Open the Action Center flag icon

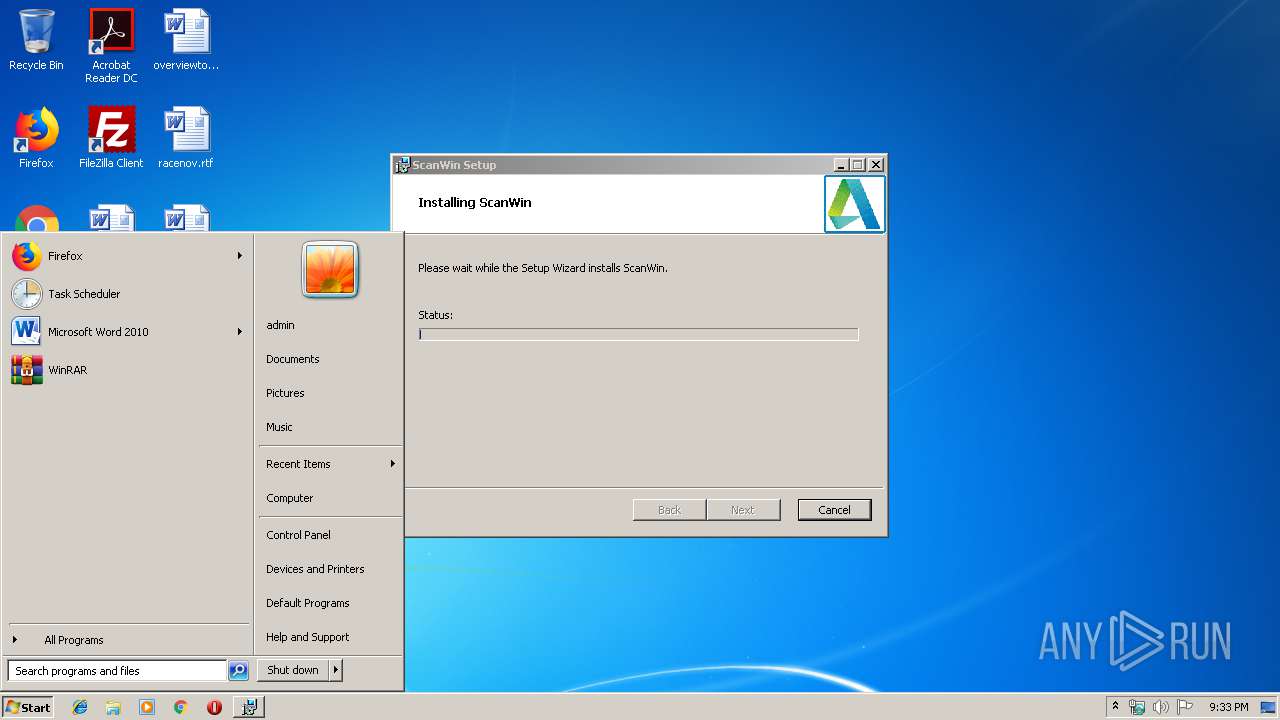[1185, 707]
